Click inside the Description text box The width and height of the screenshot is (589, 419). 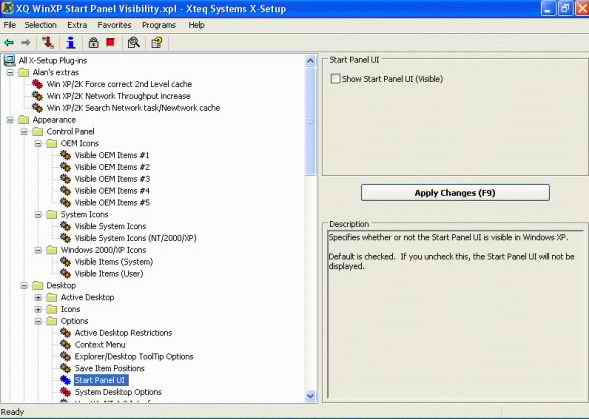click(x=455, y=314)
